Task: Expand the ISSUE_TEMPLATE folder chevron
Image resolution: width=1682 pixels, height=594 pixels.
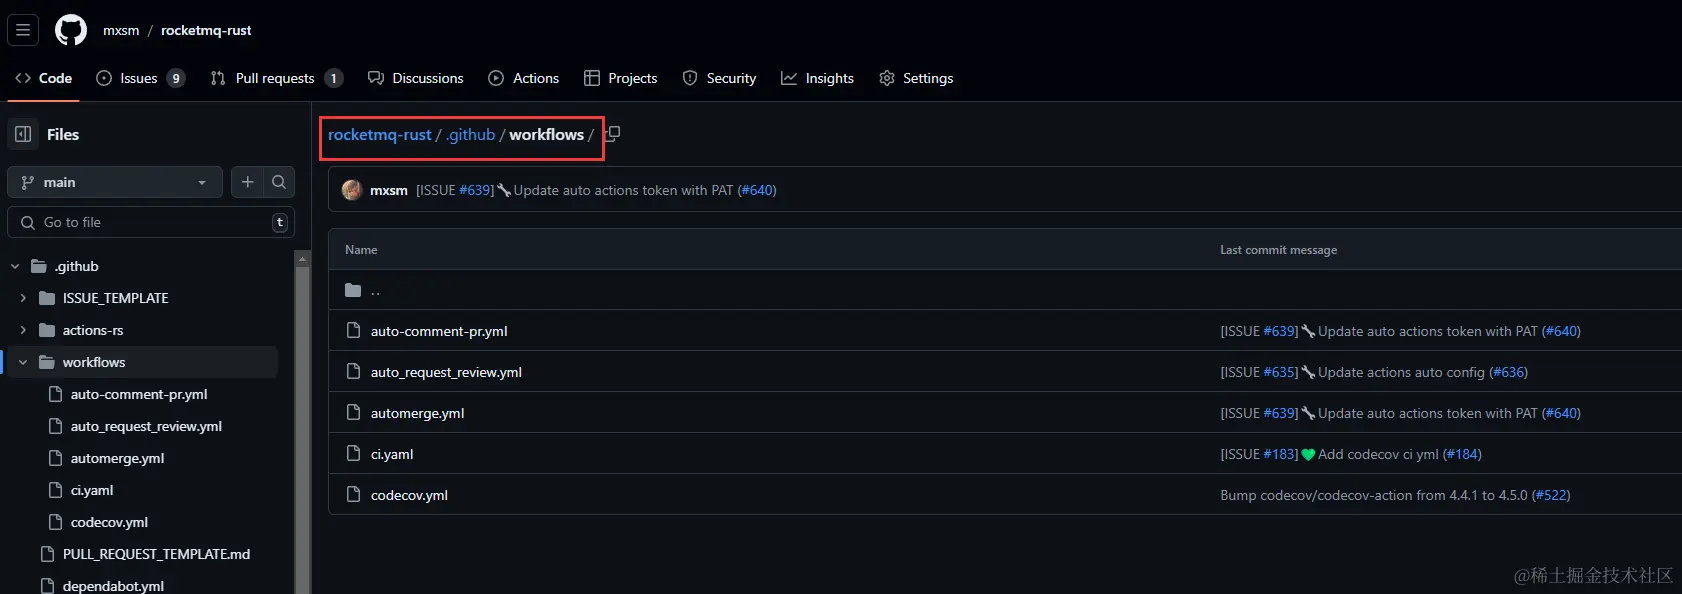Action: [x=23, y=298]
